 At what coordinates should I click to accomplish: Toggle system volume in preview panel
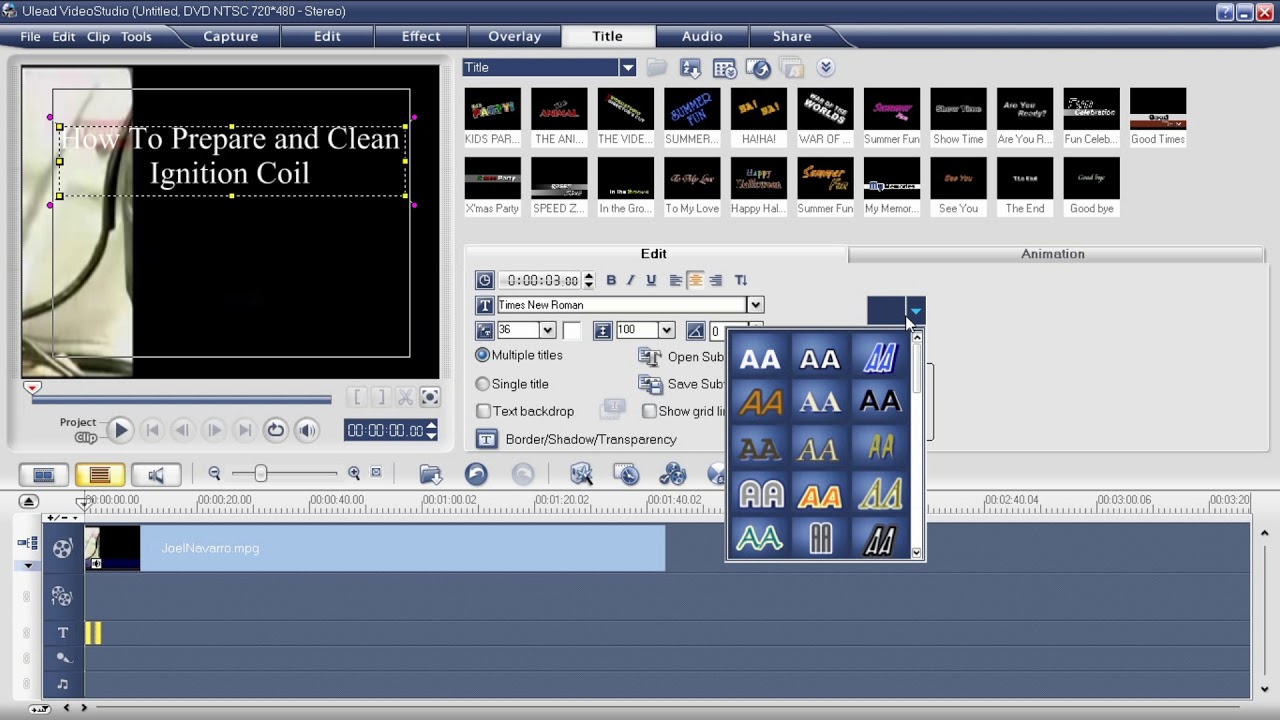click(x=306, y=430)
